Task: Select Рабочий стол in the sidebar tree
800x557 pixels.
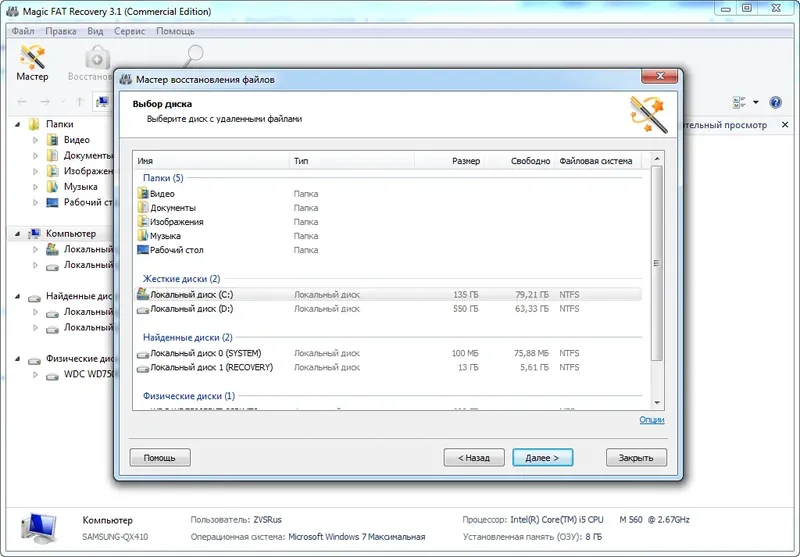Action: (88, 202)
